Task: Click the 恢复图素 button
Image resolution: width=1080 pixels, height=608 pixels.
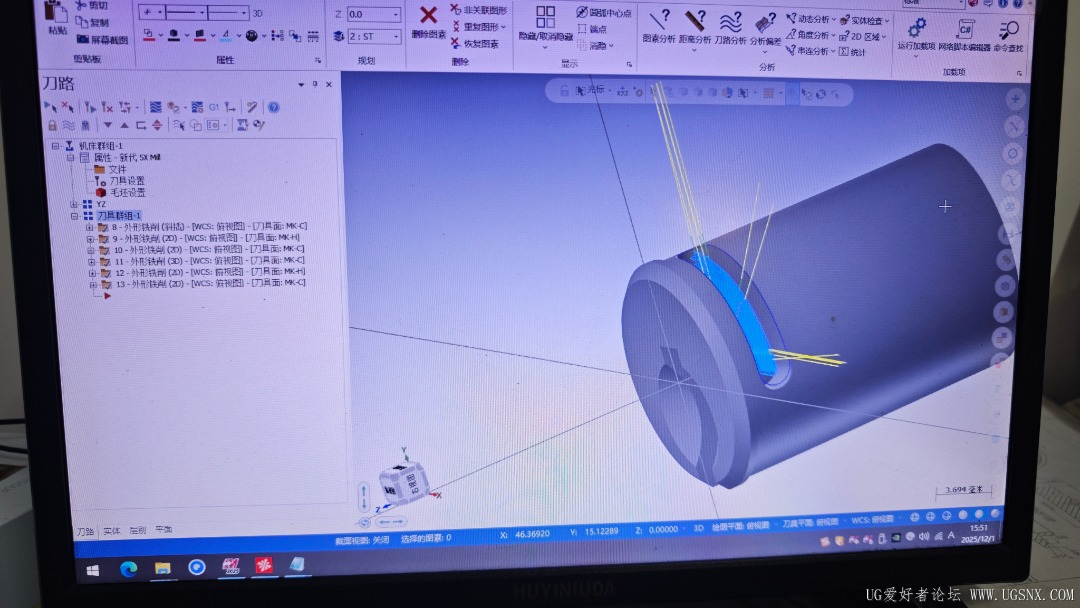Action: click(475, 43)
